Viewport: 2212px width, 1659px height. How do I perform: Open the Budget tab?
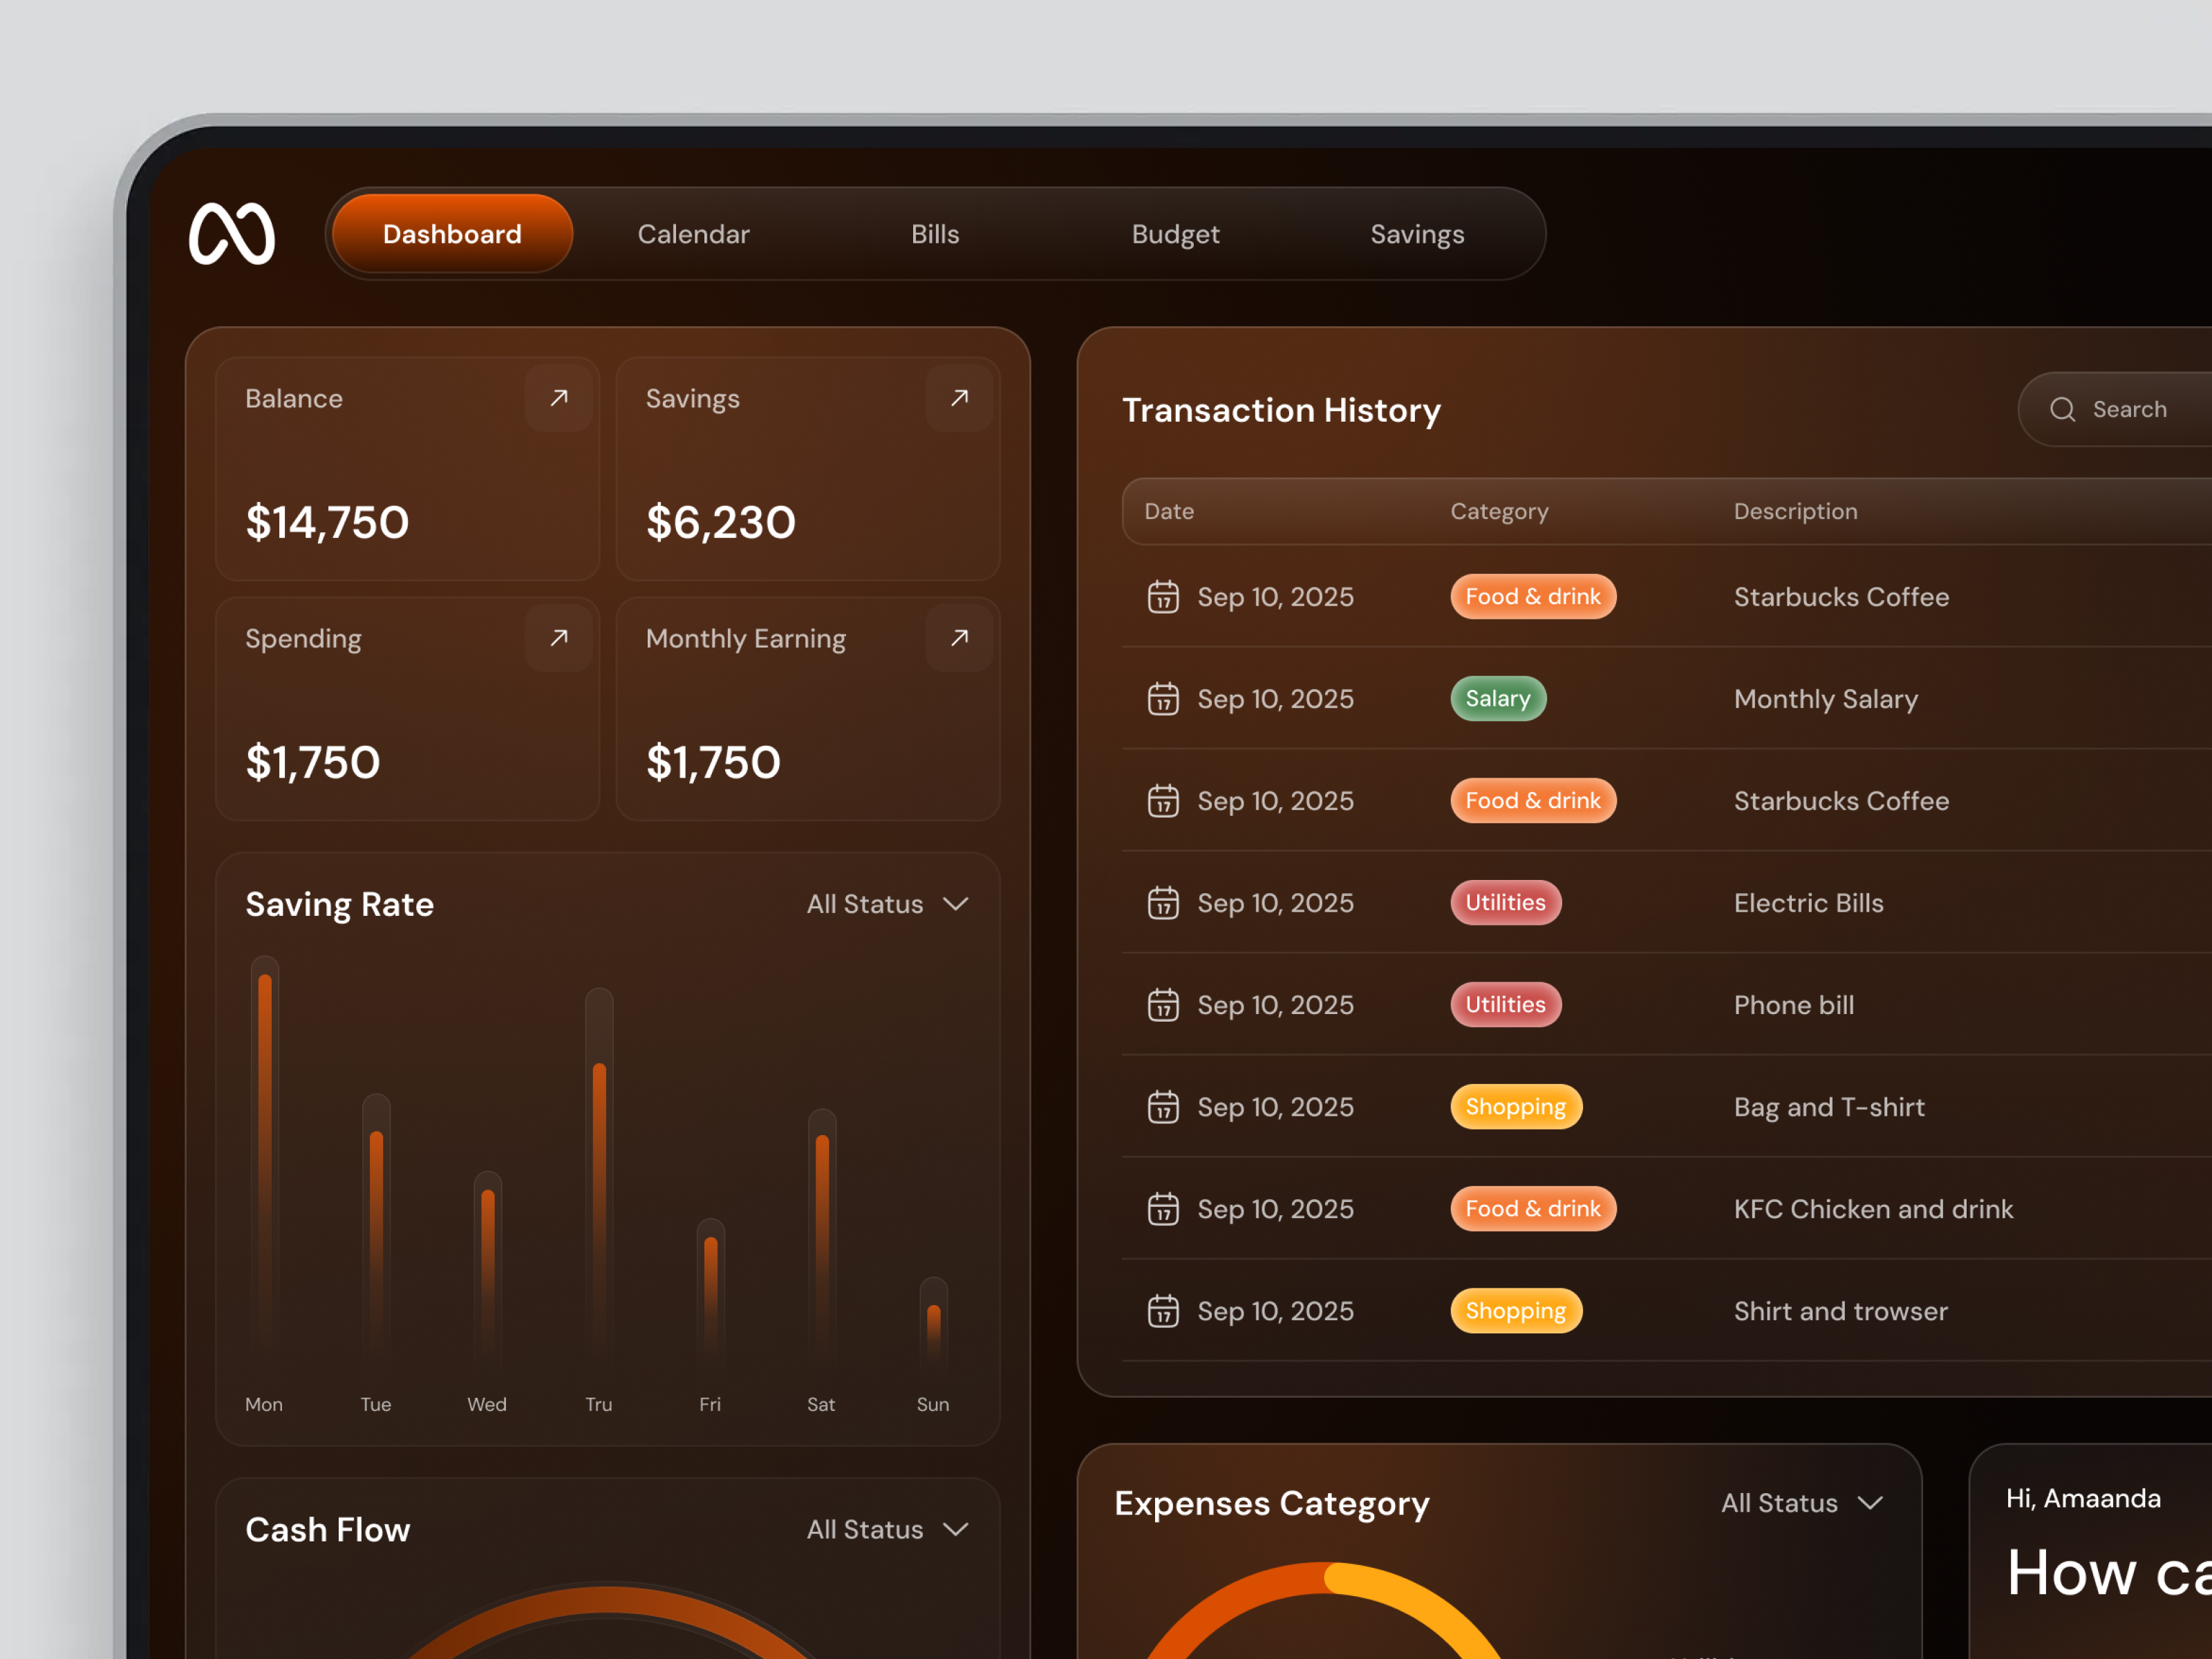(x=1175, y=233)
